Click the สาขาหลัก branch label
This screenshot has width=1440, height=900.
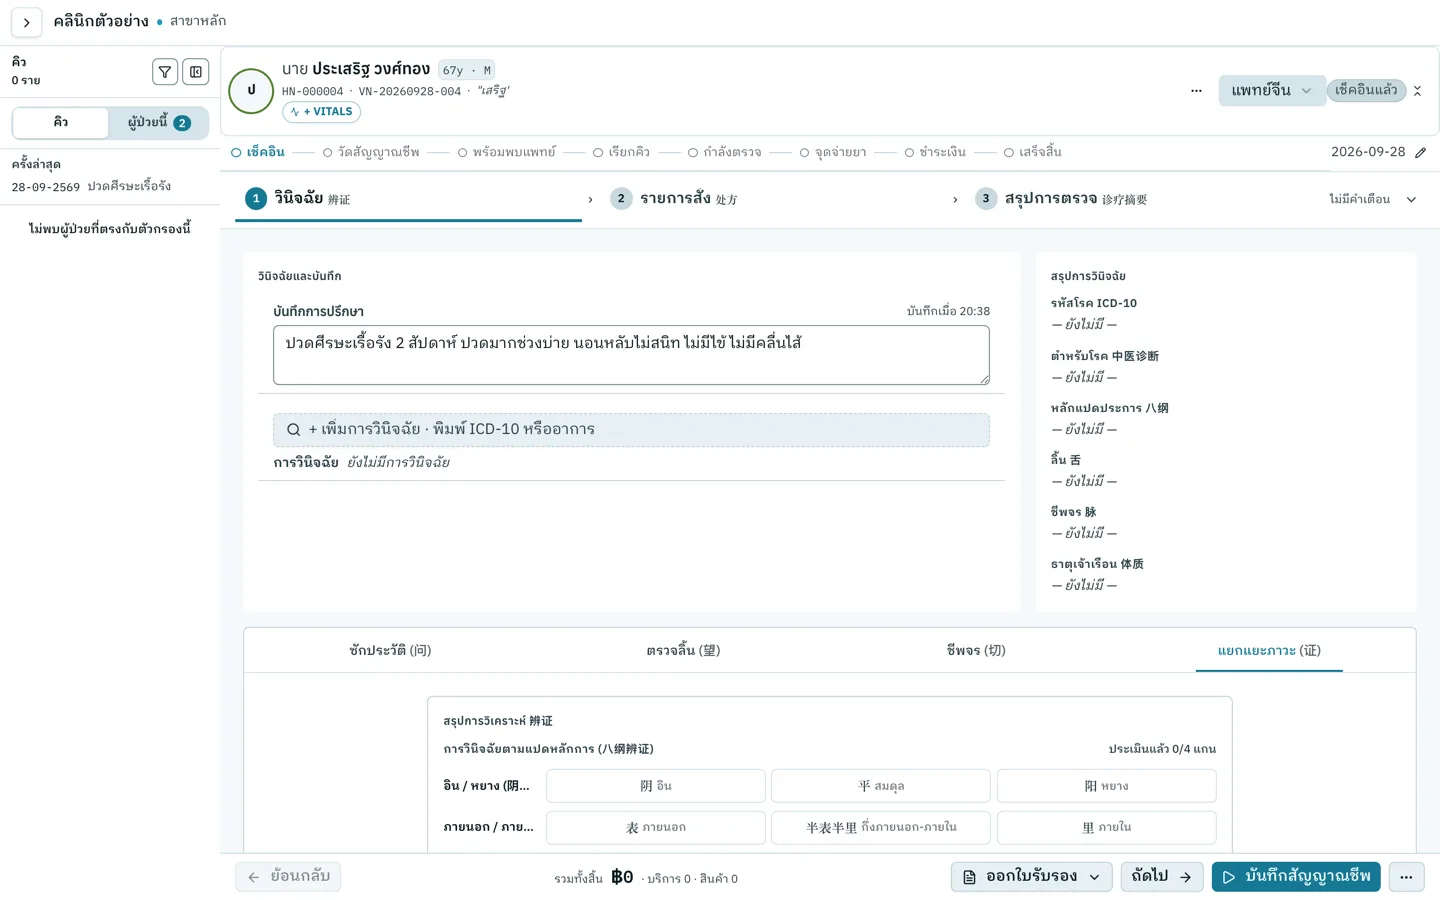pos(198,21)
